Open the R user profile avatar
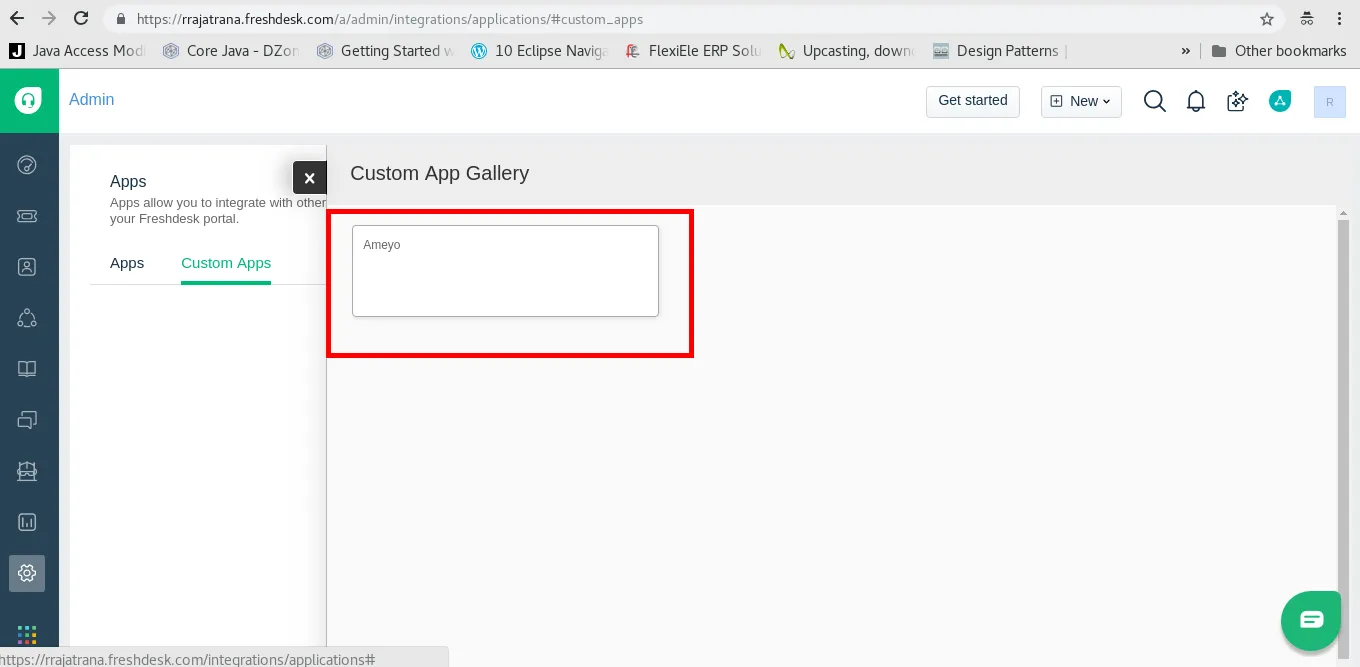This screenshot has height=667, width=1360. 1329,101
